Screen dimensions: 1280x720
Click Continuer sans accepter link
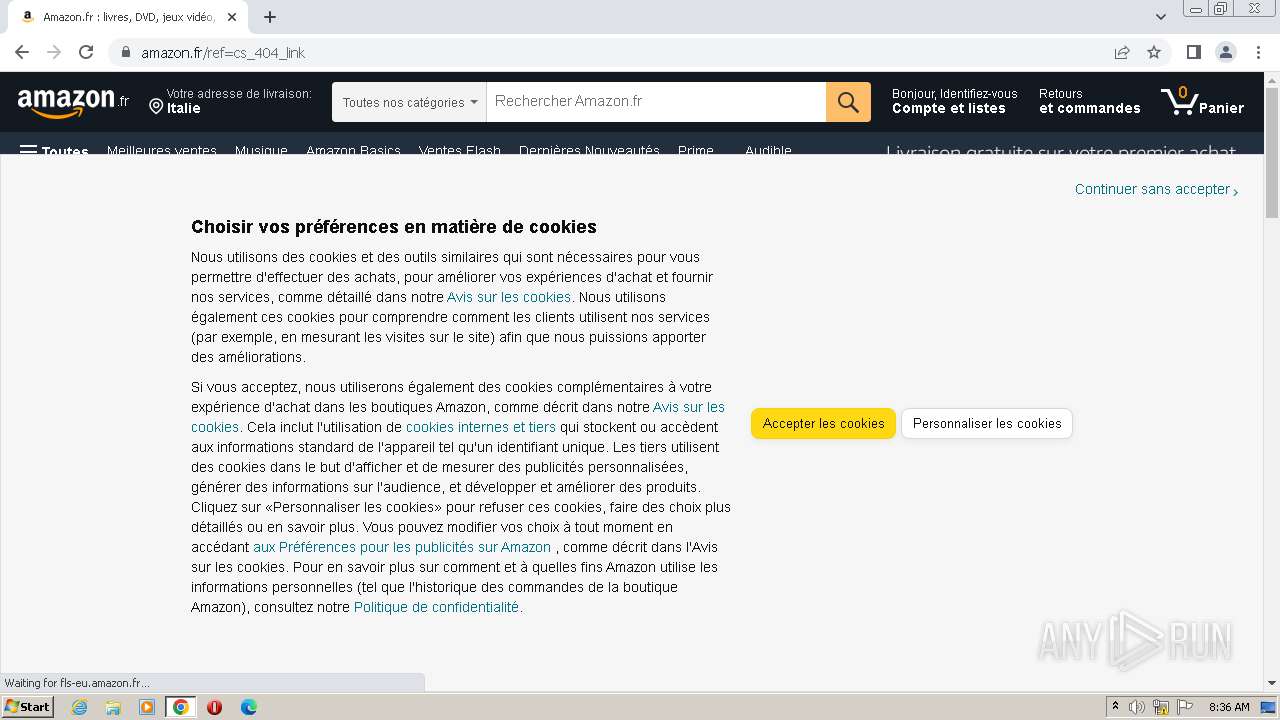coord(1156,189)
